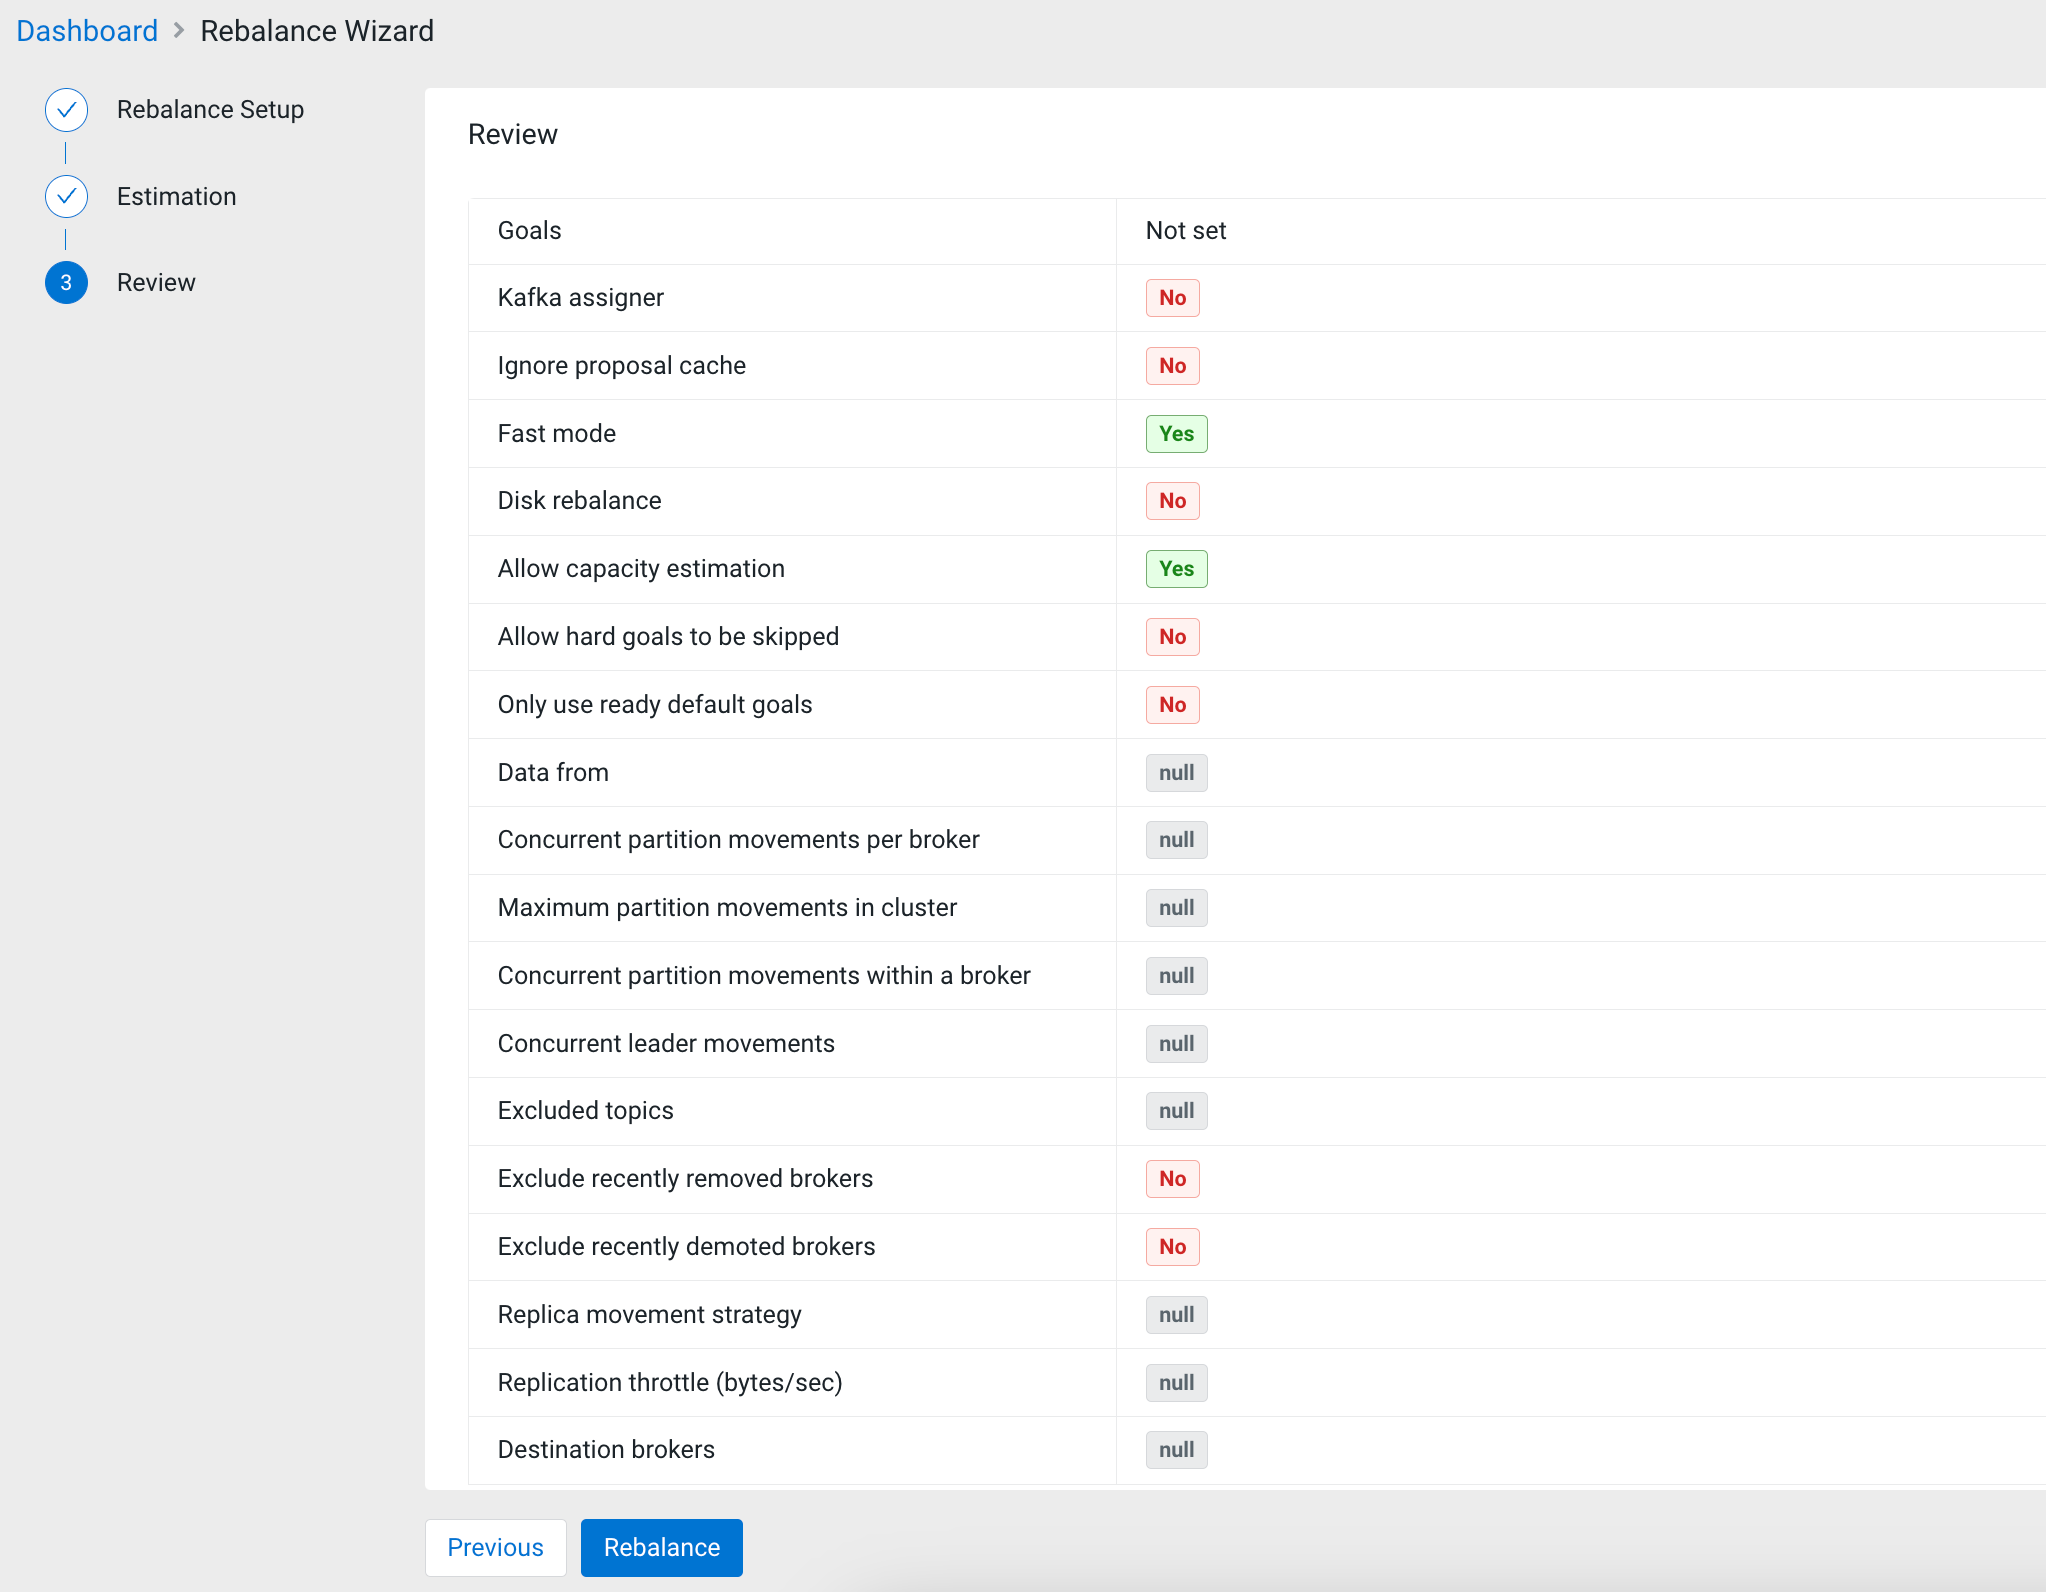The image size is (2046, 1592).
Task: Click the null badge for Destination brokers
Action: [x=1176, y=1450]
